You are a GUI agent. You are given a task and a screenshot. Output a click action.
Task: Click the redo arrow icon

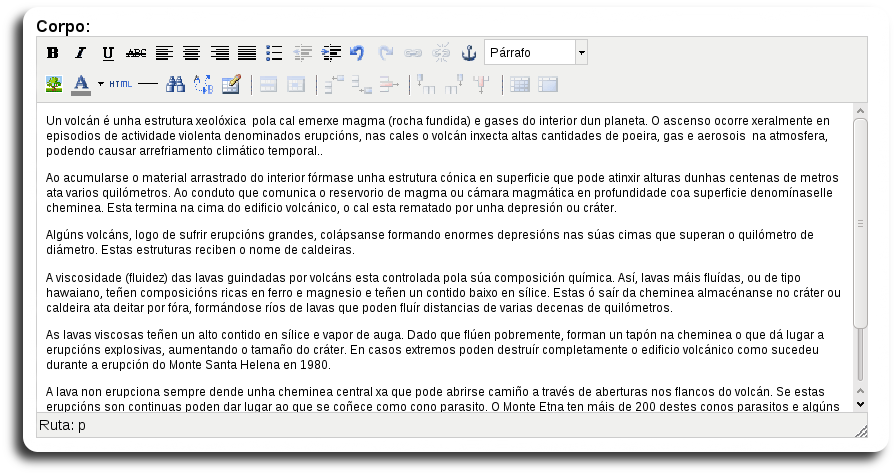[386, 53]
